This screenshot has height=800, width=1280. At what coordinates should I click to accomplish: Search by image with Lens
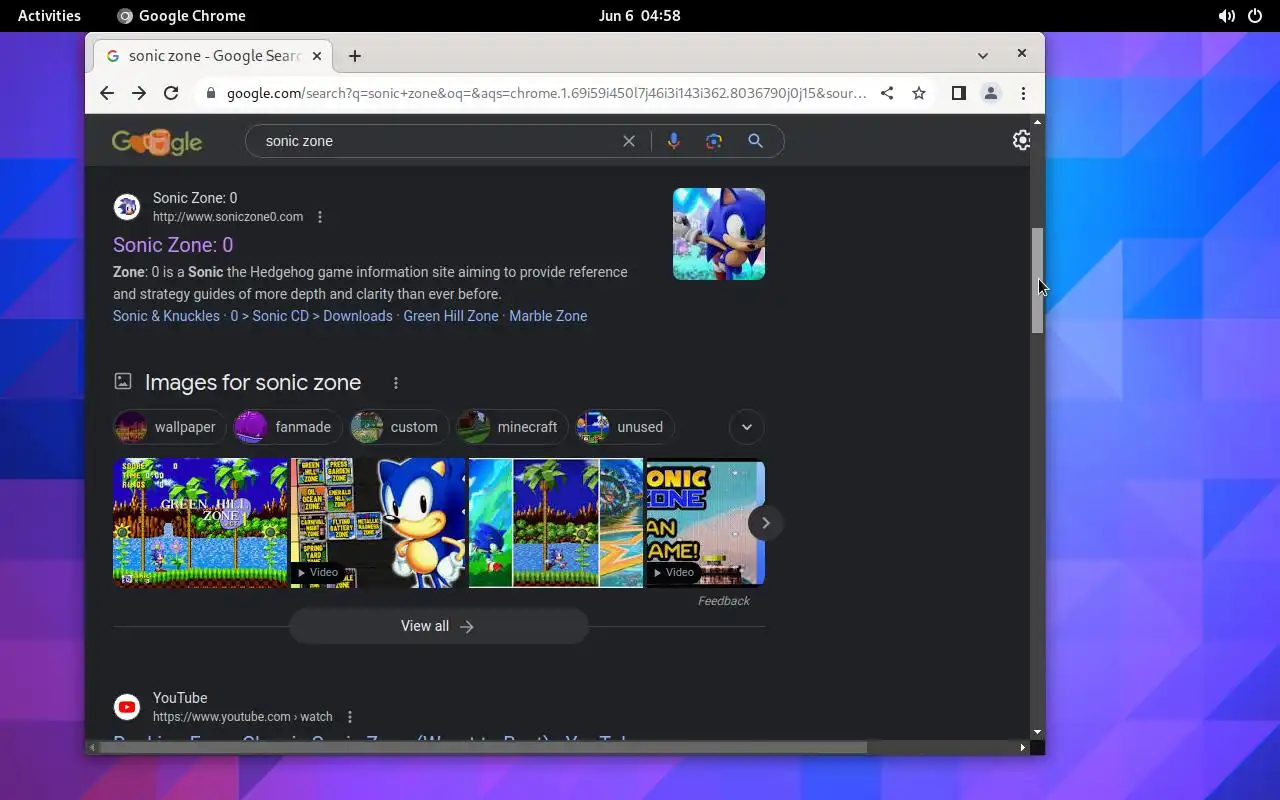(x=714, y=141)
